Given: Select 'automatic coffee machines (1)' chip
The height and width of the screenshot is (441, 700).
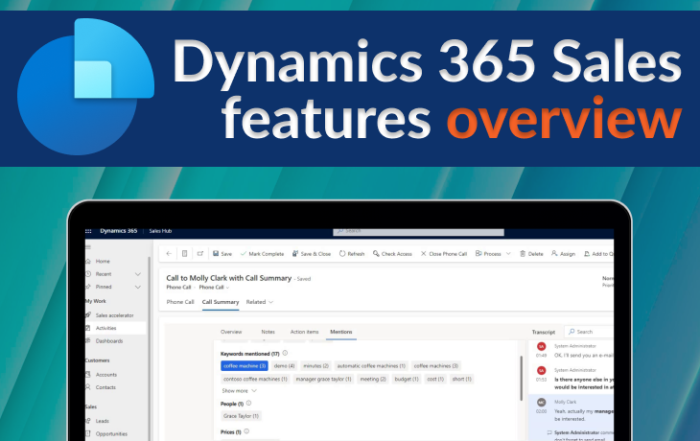Looking at the screenshot, I should 371,366.
